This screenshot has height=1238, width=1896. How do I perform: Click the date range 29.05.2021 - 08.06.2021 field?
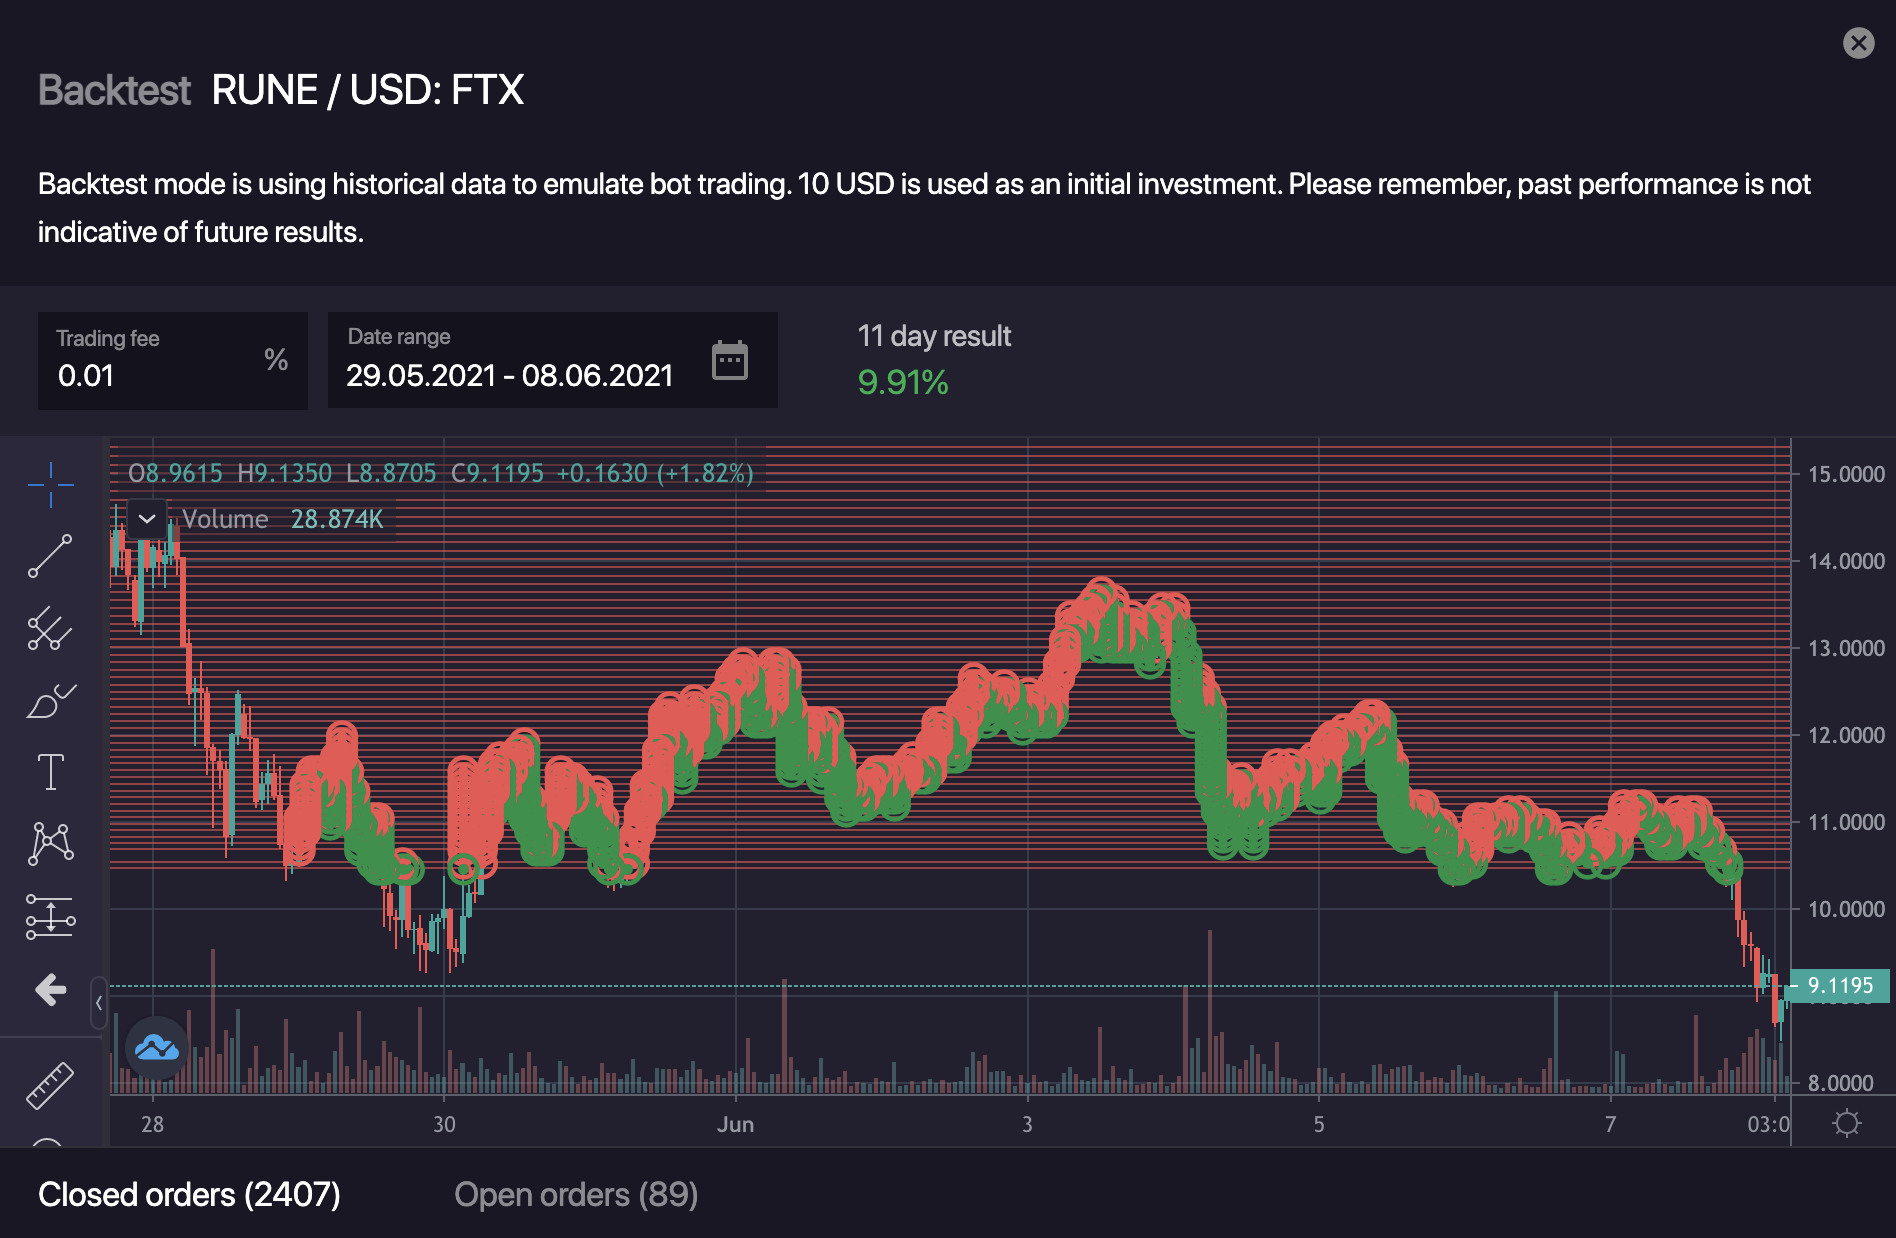[x=509, y=375]
